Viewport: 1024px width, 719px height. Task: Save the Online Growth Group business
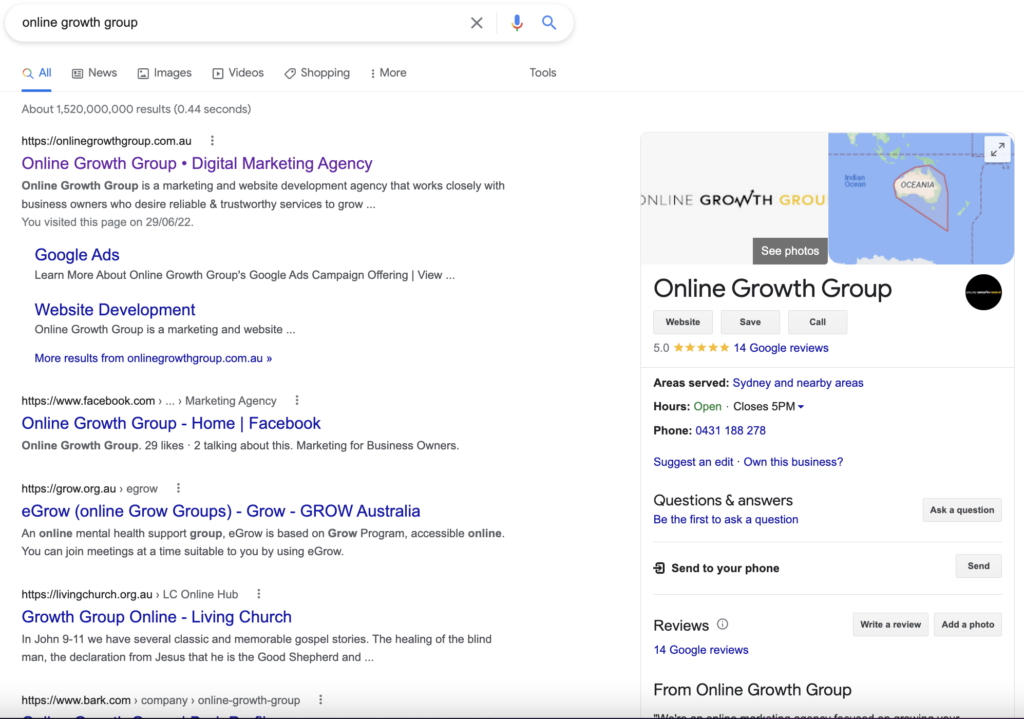pyautogui.click(x=750, y=322)
